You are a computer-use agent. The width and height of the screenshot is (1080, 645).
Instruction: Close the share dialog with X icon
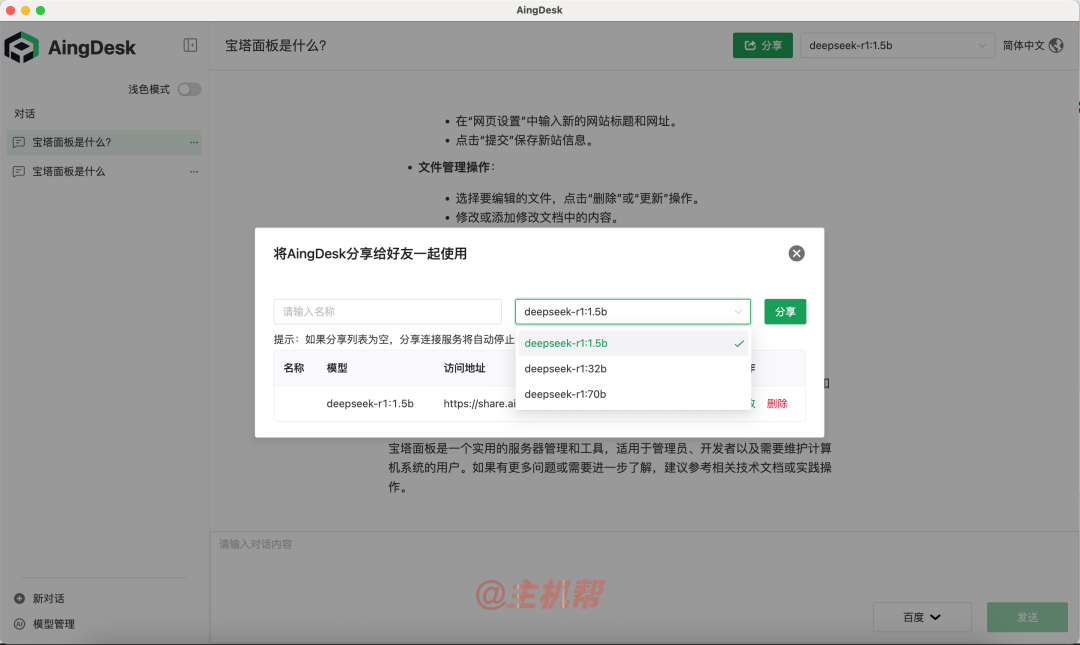[x=796, y=254]
